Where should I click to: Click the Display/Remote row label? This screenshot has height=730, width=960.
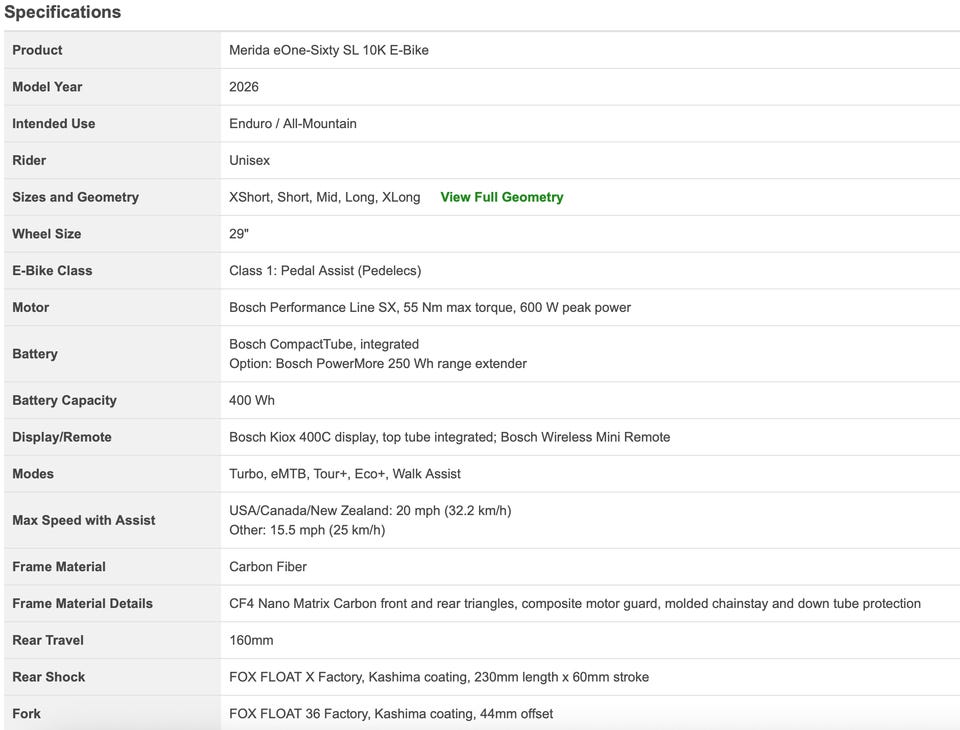62,437
